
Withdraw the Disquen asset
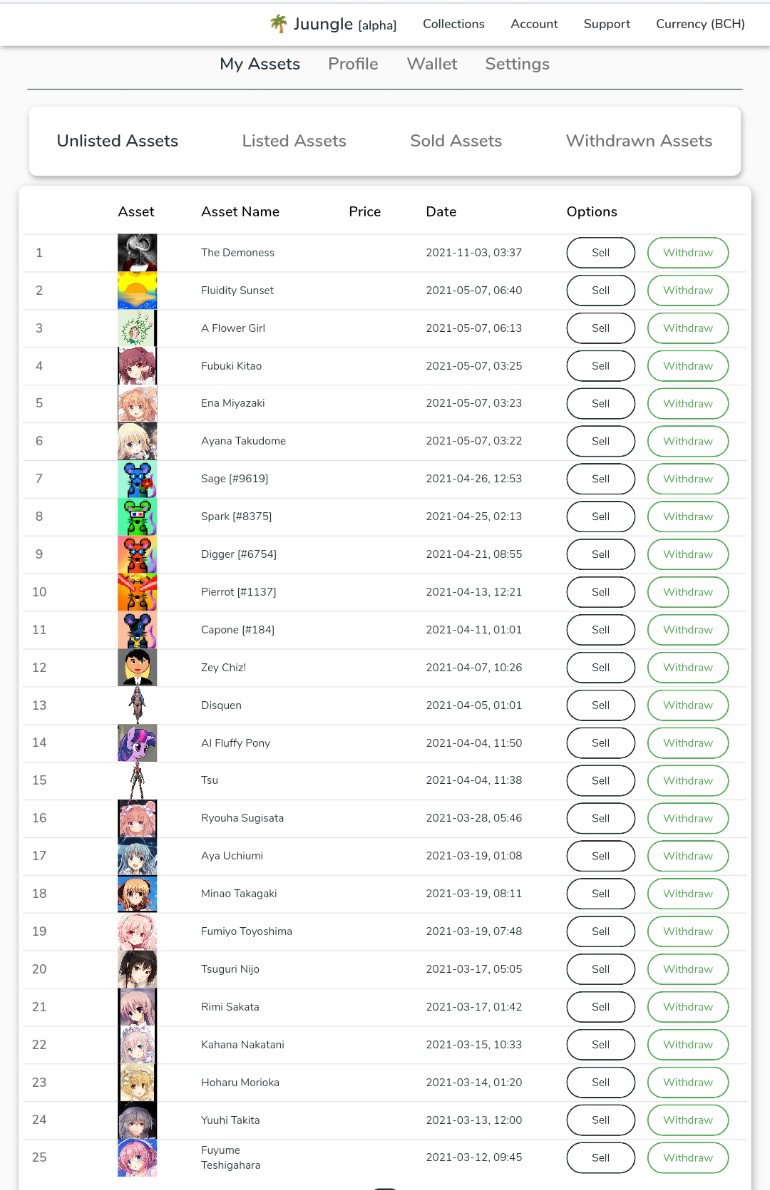point(688,705)
